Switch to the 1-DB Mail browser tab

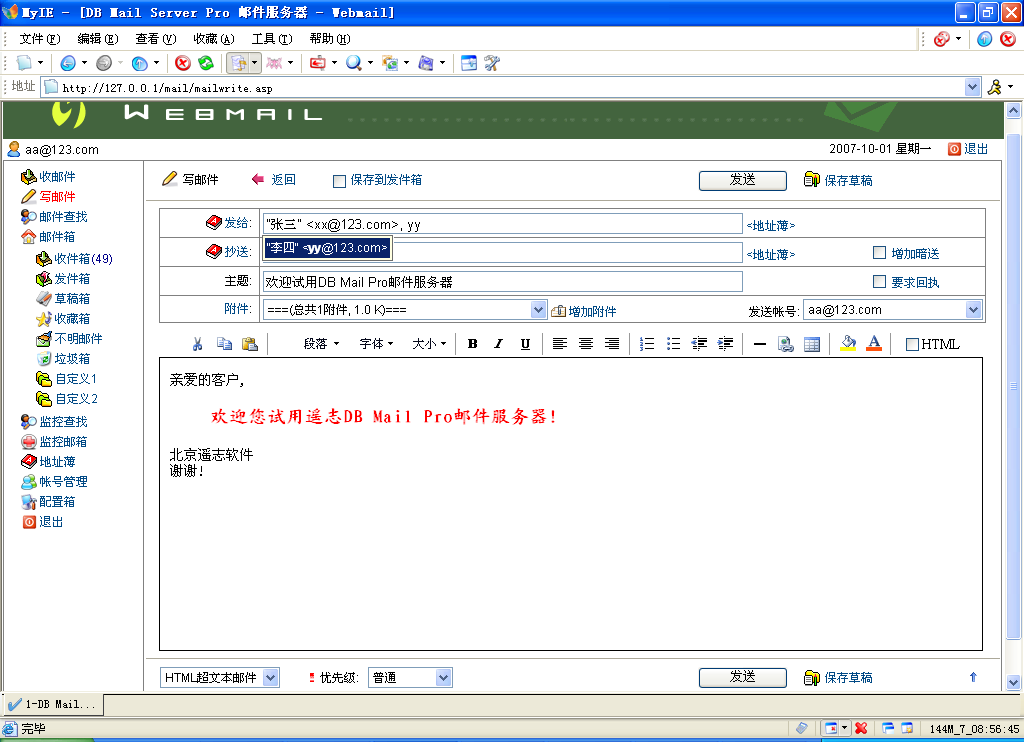pyautogui.click(x=54, y=704)
